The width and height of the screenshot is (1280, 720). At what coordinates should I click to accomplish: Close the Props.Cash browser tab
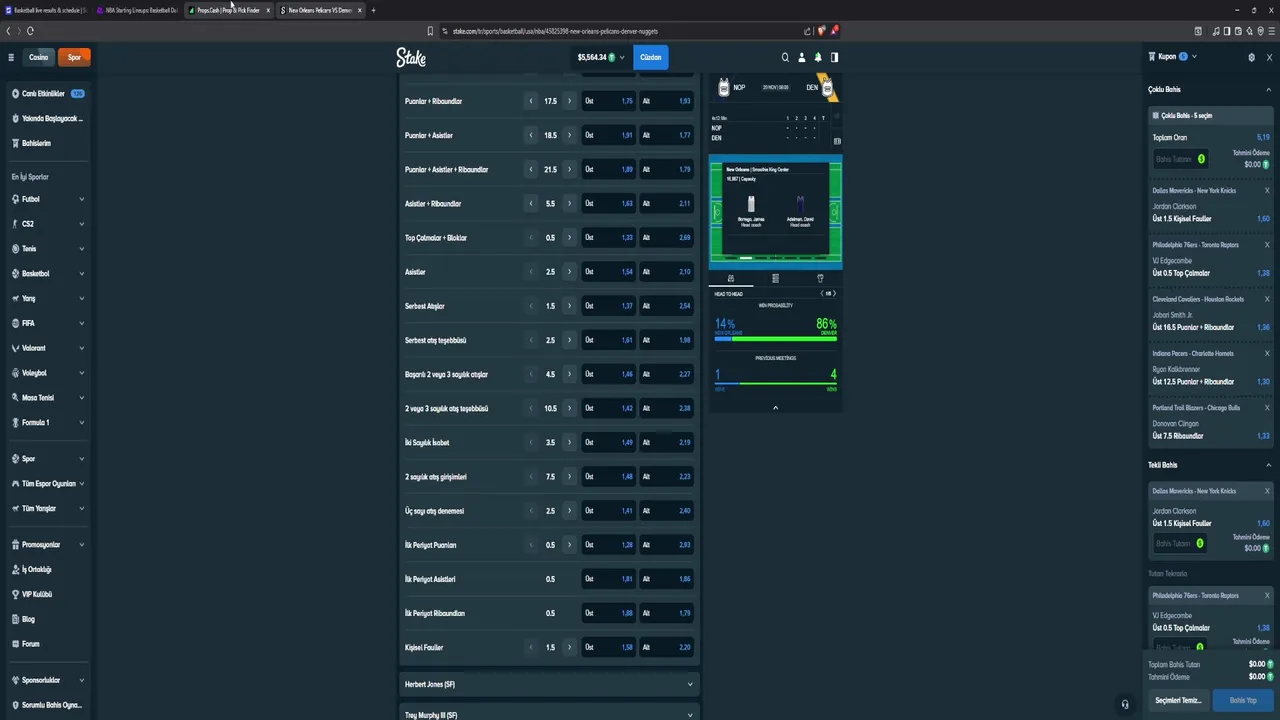268,10
